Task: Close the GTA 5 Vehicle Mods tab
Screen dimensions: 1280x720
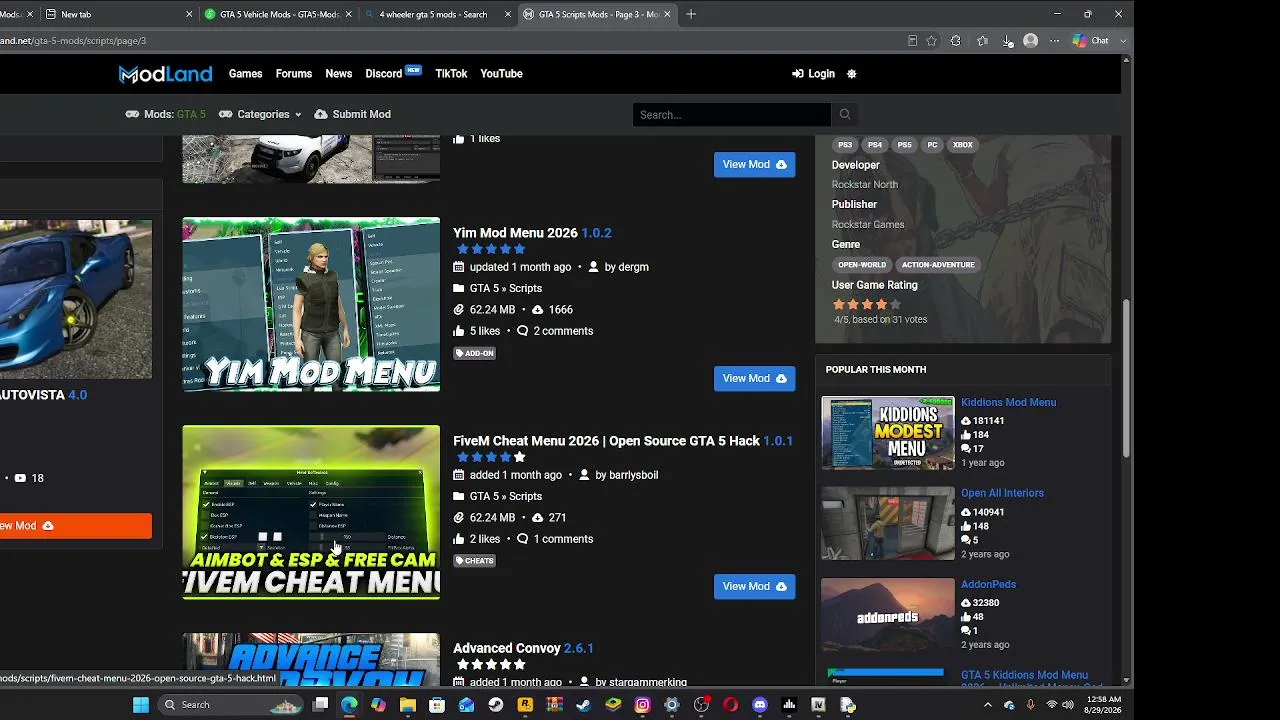Action: coord(349,14)
